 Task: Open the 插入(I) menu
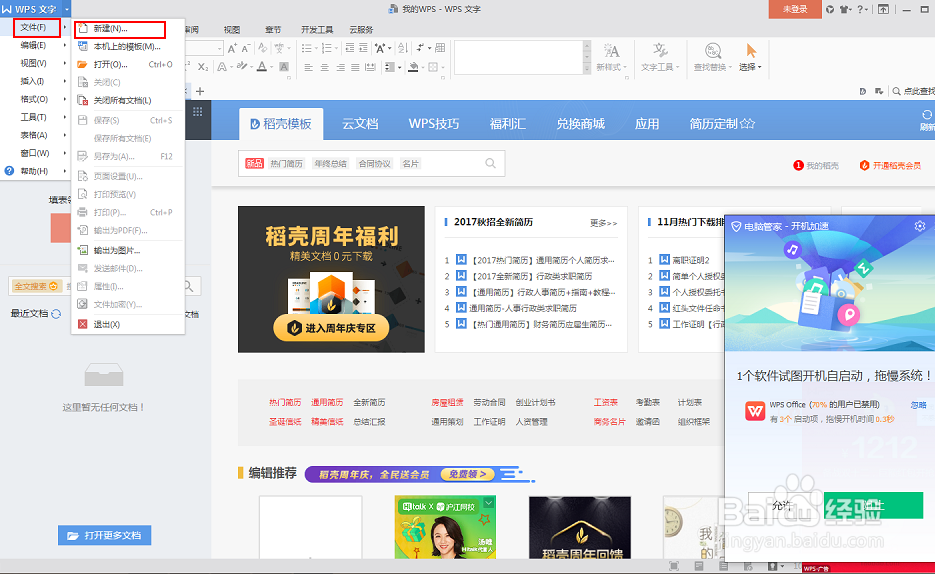pyautogui.click(x=32, y=81)
